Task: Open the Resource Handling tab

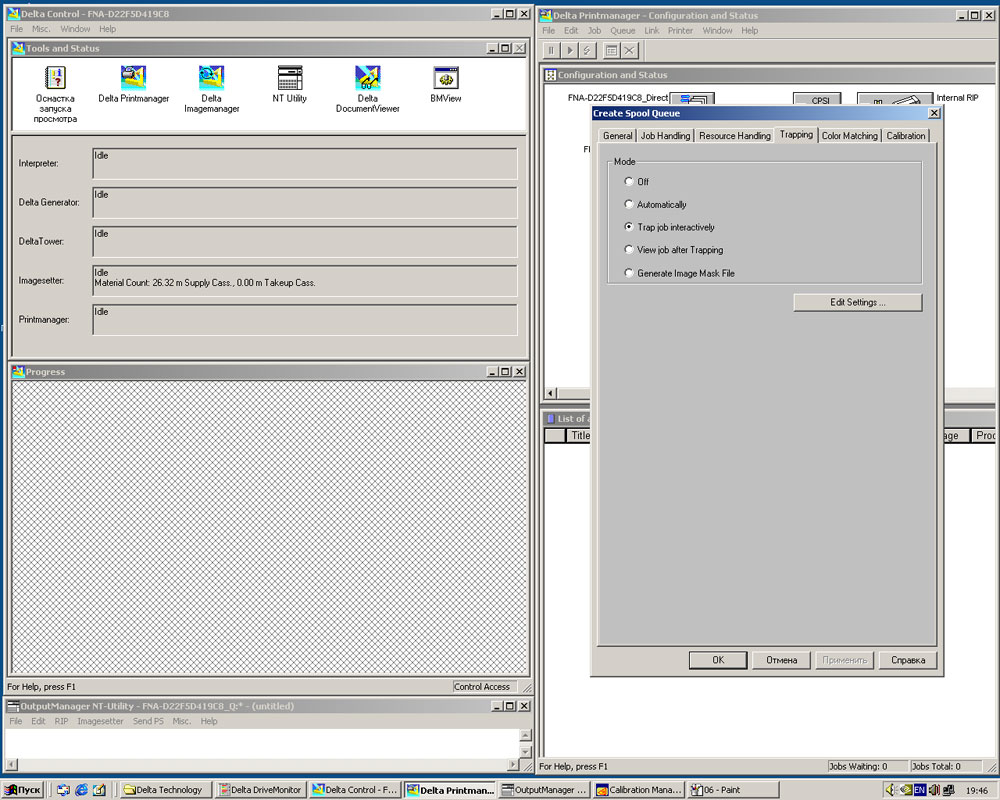Action: 735,136
